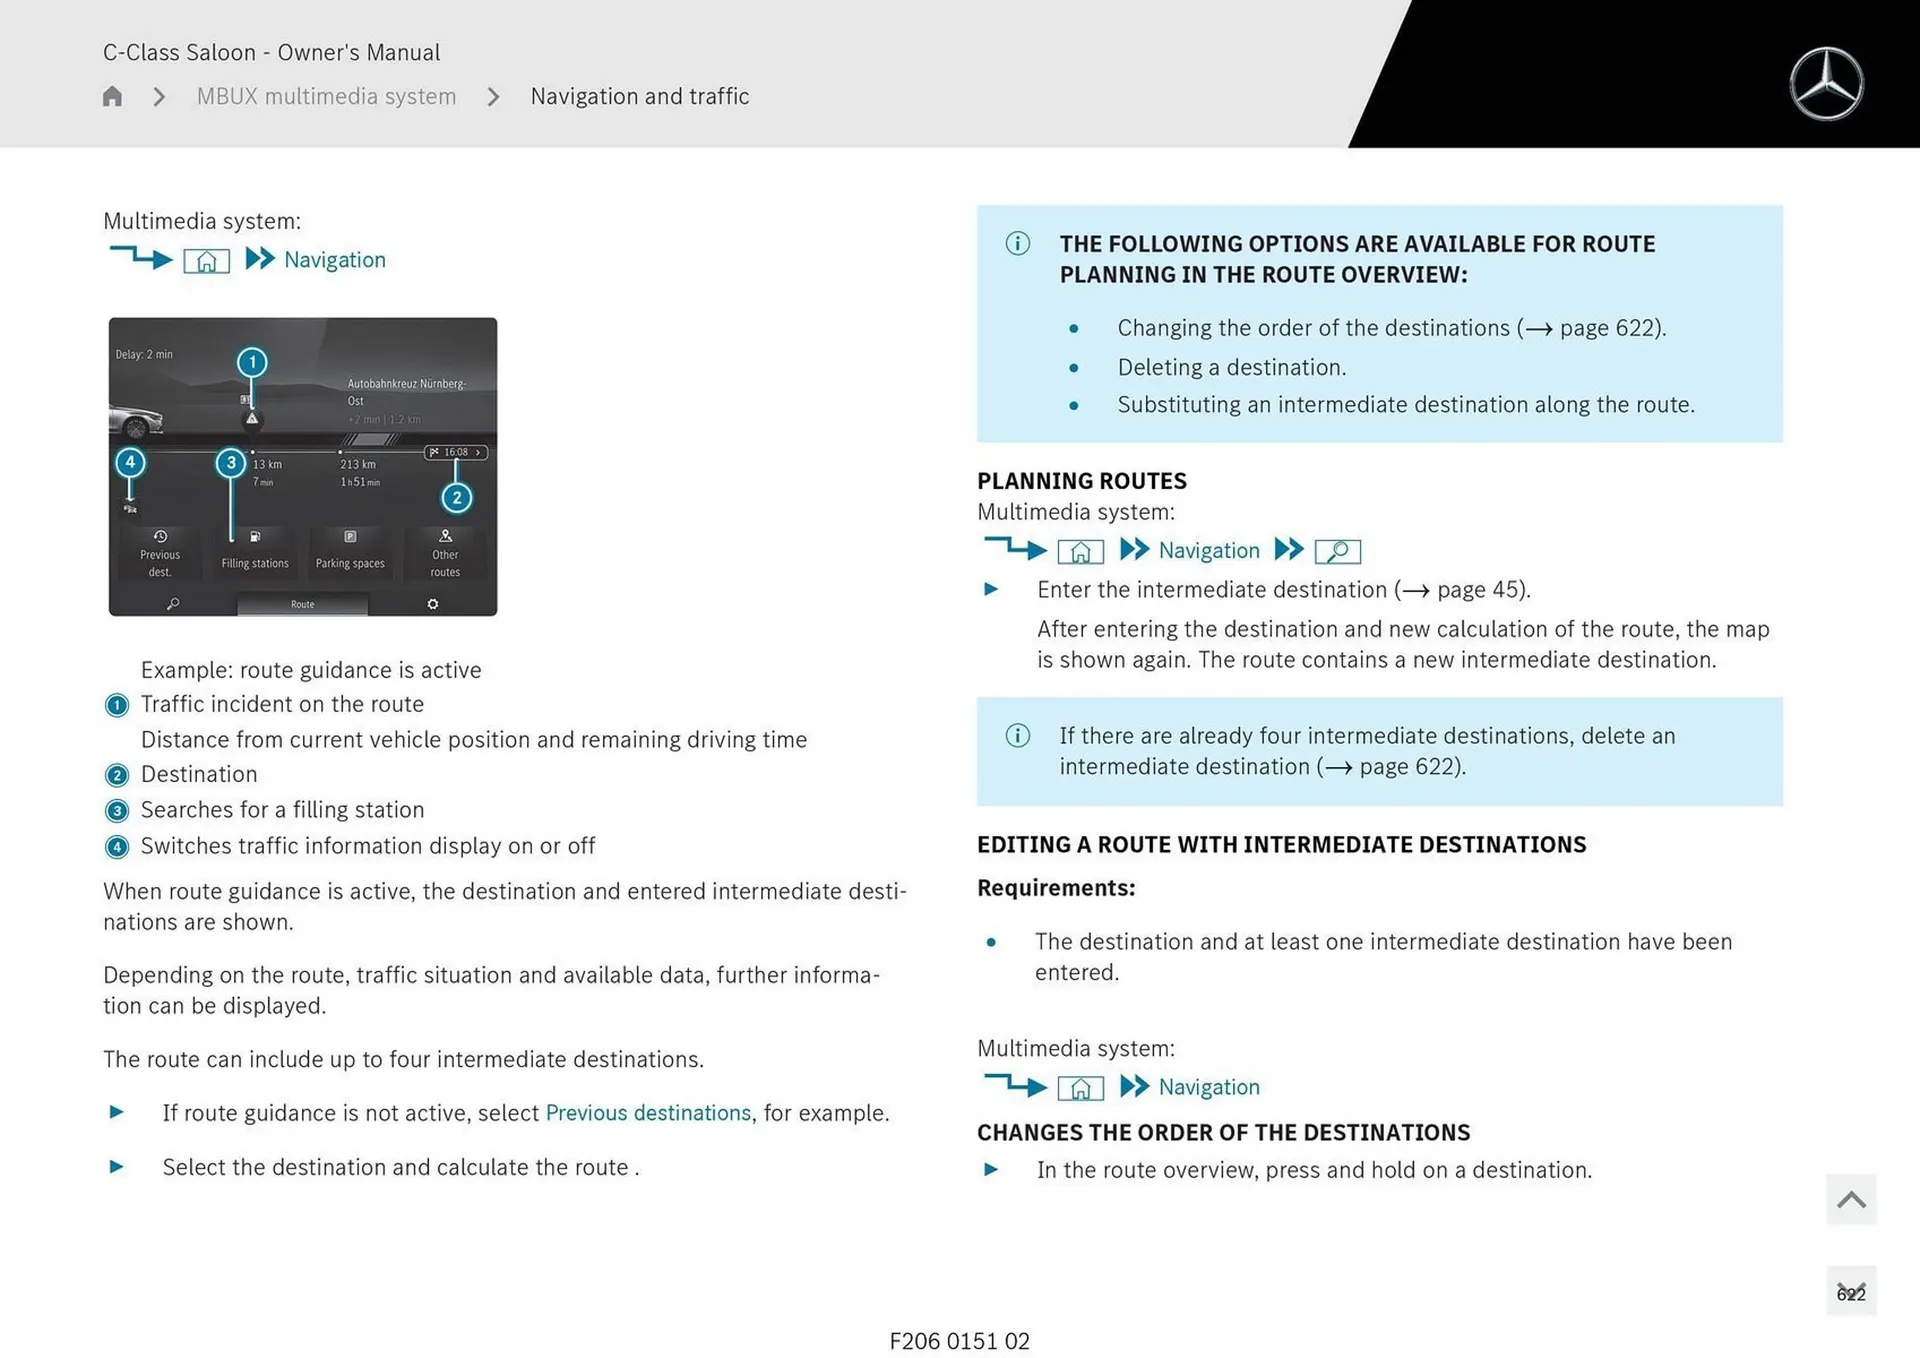The width and height of the screenshot is (1920, 1358).
Task: Open Navigation and traffic breadcrumb entry
Action: click(x=640, y=96)
